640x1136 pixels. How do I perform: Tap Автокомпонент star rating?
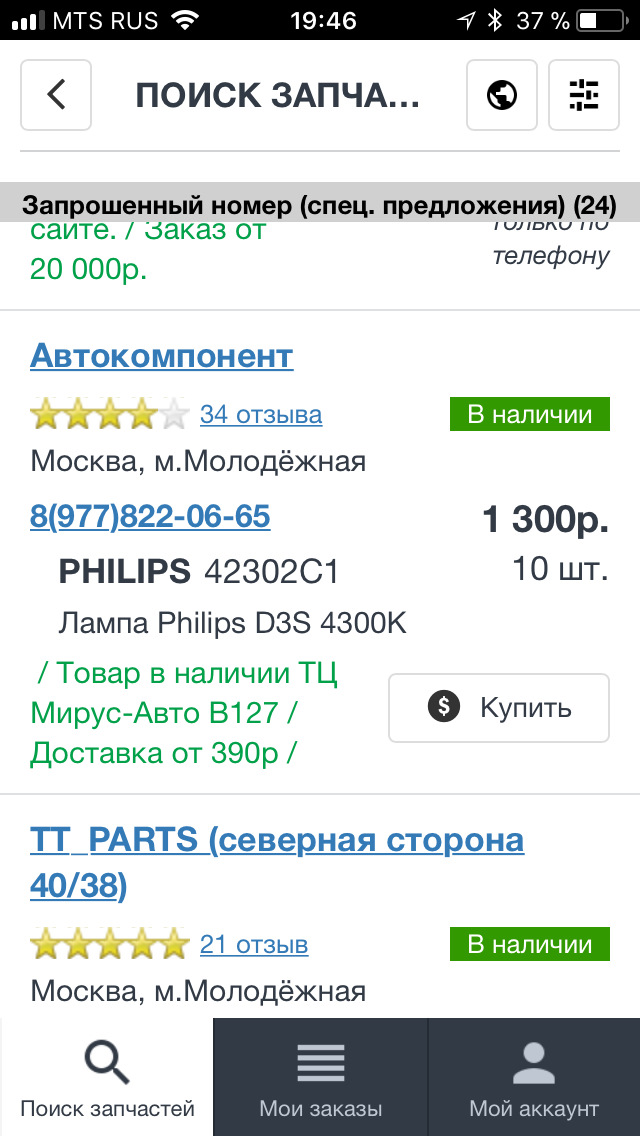(x=109, y=414)
